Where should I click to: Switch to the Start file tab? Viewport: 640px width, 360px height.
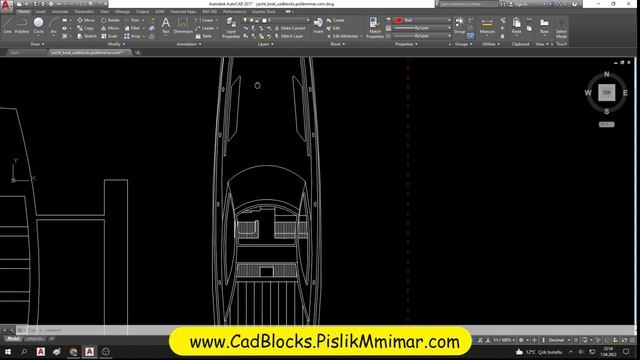(15, 53)
